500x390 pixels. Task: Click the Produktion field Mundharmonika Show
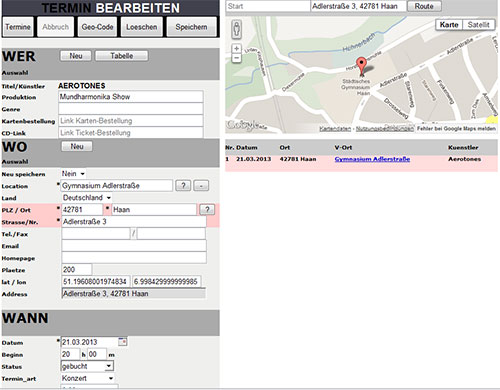point(131,97)
